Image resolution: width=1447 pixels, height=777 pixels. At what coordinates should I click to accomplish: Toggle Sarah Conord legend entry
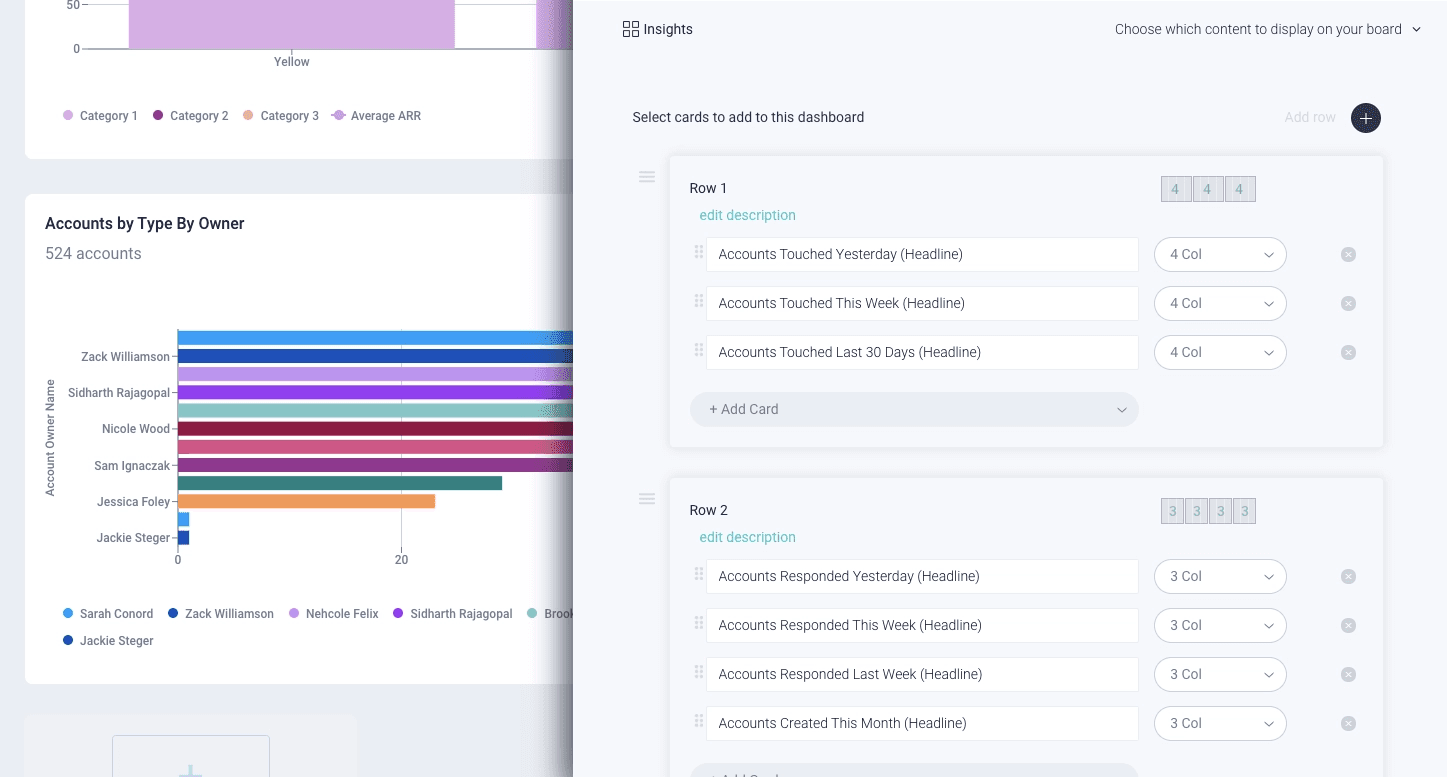(x=108, y=614)
